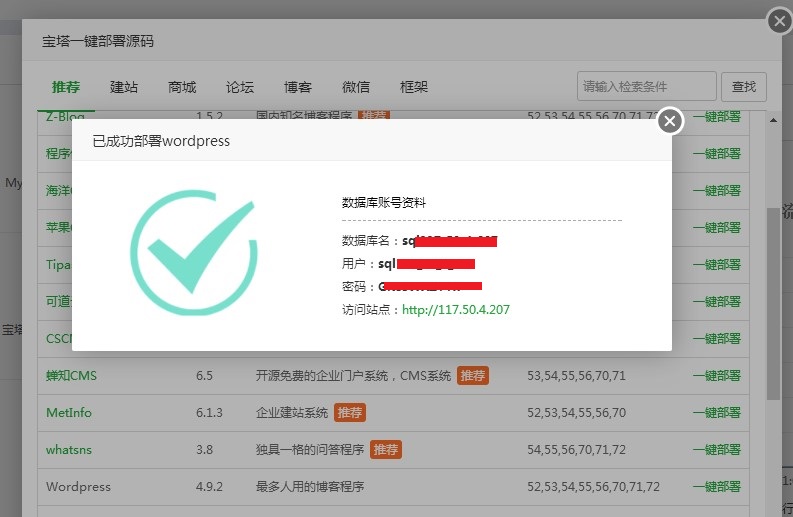This screenshot has height=517, width=793.
Task: Open the 蝉知CMS program name link
Action: tap(71, 376)
